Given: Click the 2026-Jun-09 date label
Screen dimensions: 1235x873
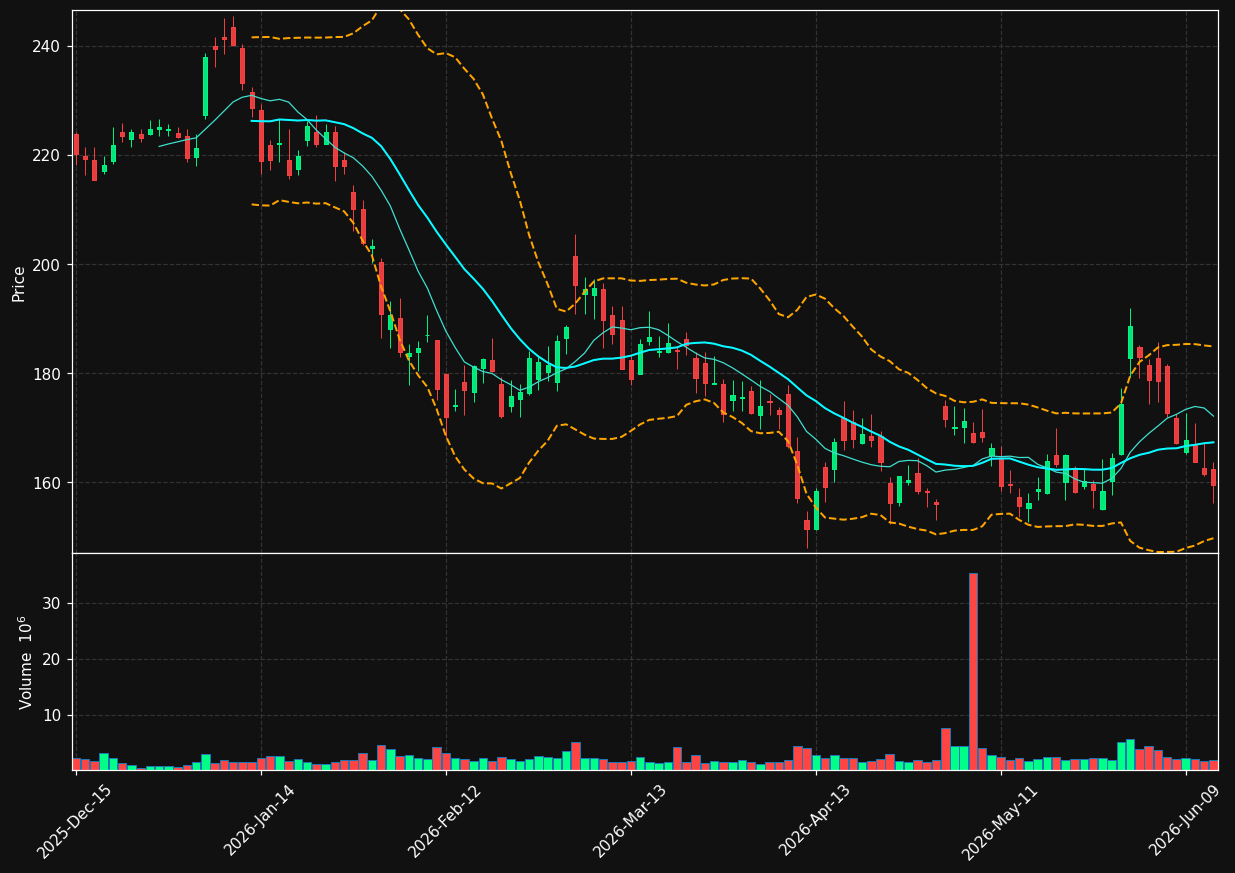Looking at the screenshot, I should 1186,821.
